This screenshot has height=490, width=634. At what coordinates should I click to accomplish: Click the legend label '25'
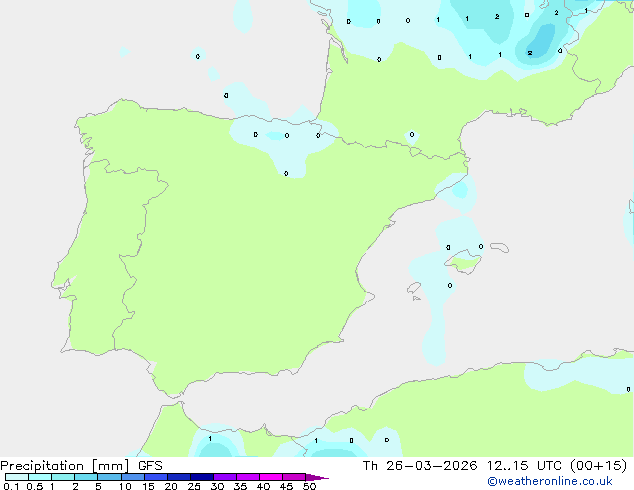[x=194, y=486]
